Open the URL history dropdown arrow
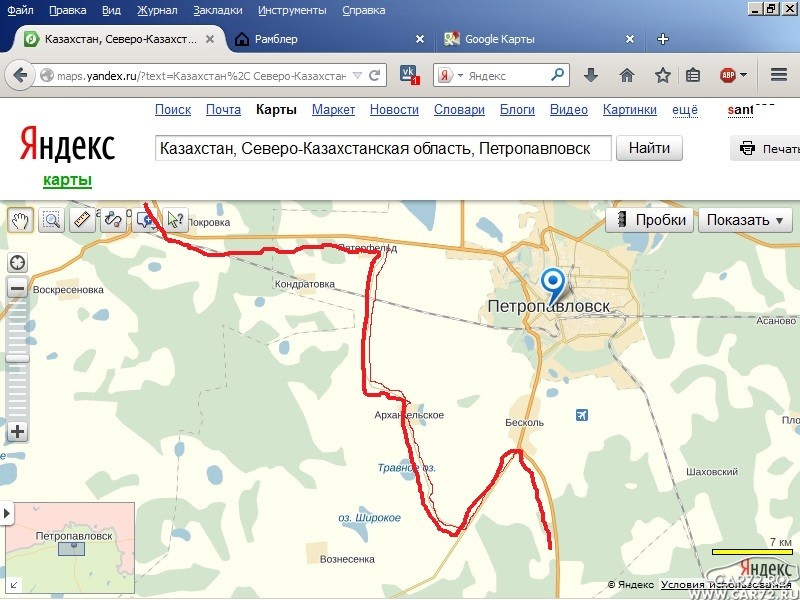 pos(358,76)
